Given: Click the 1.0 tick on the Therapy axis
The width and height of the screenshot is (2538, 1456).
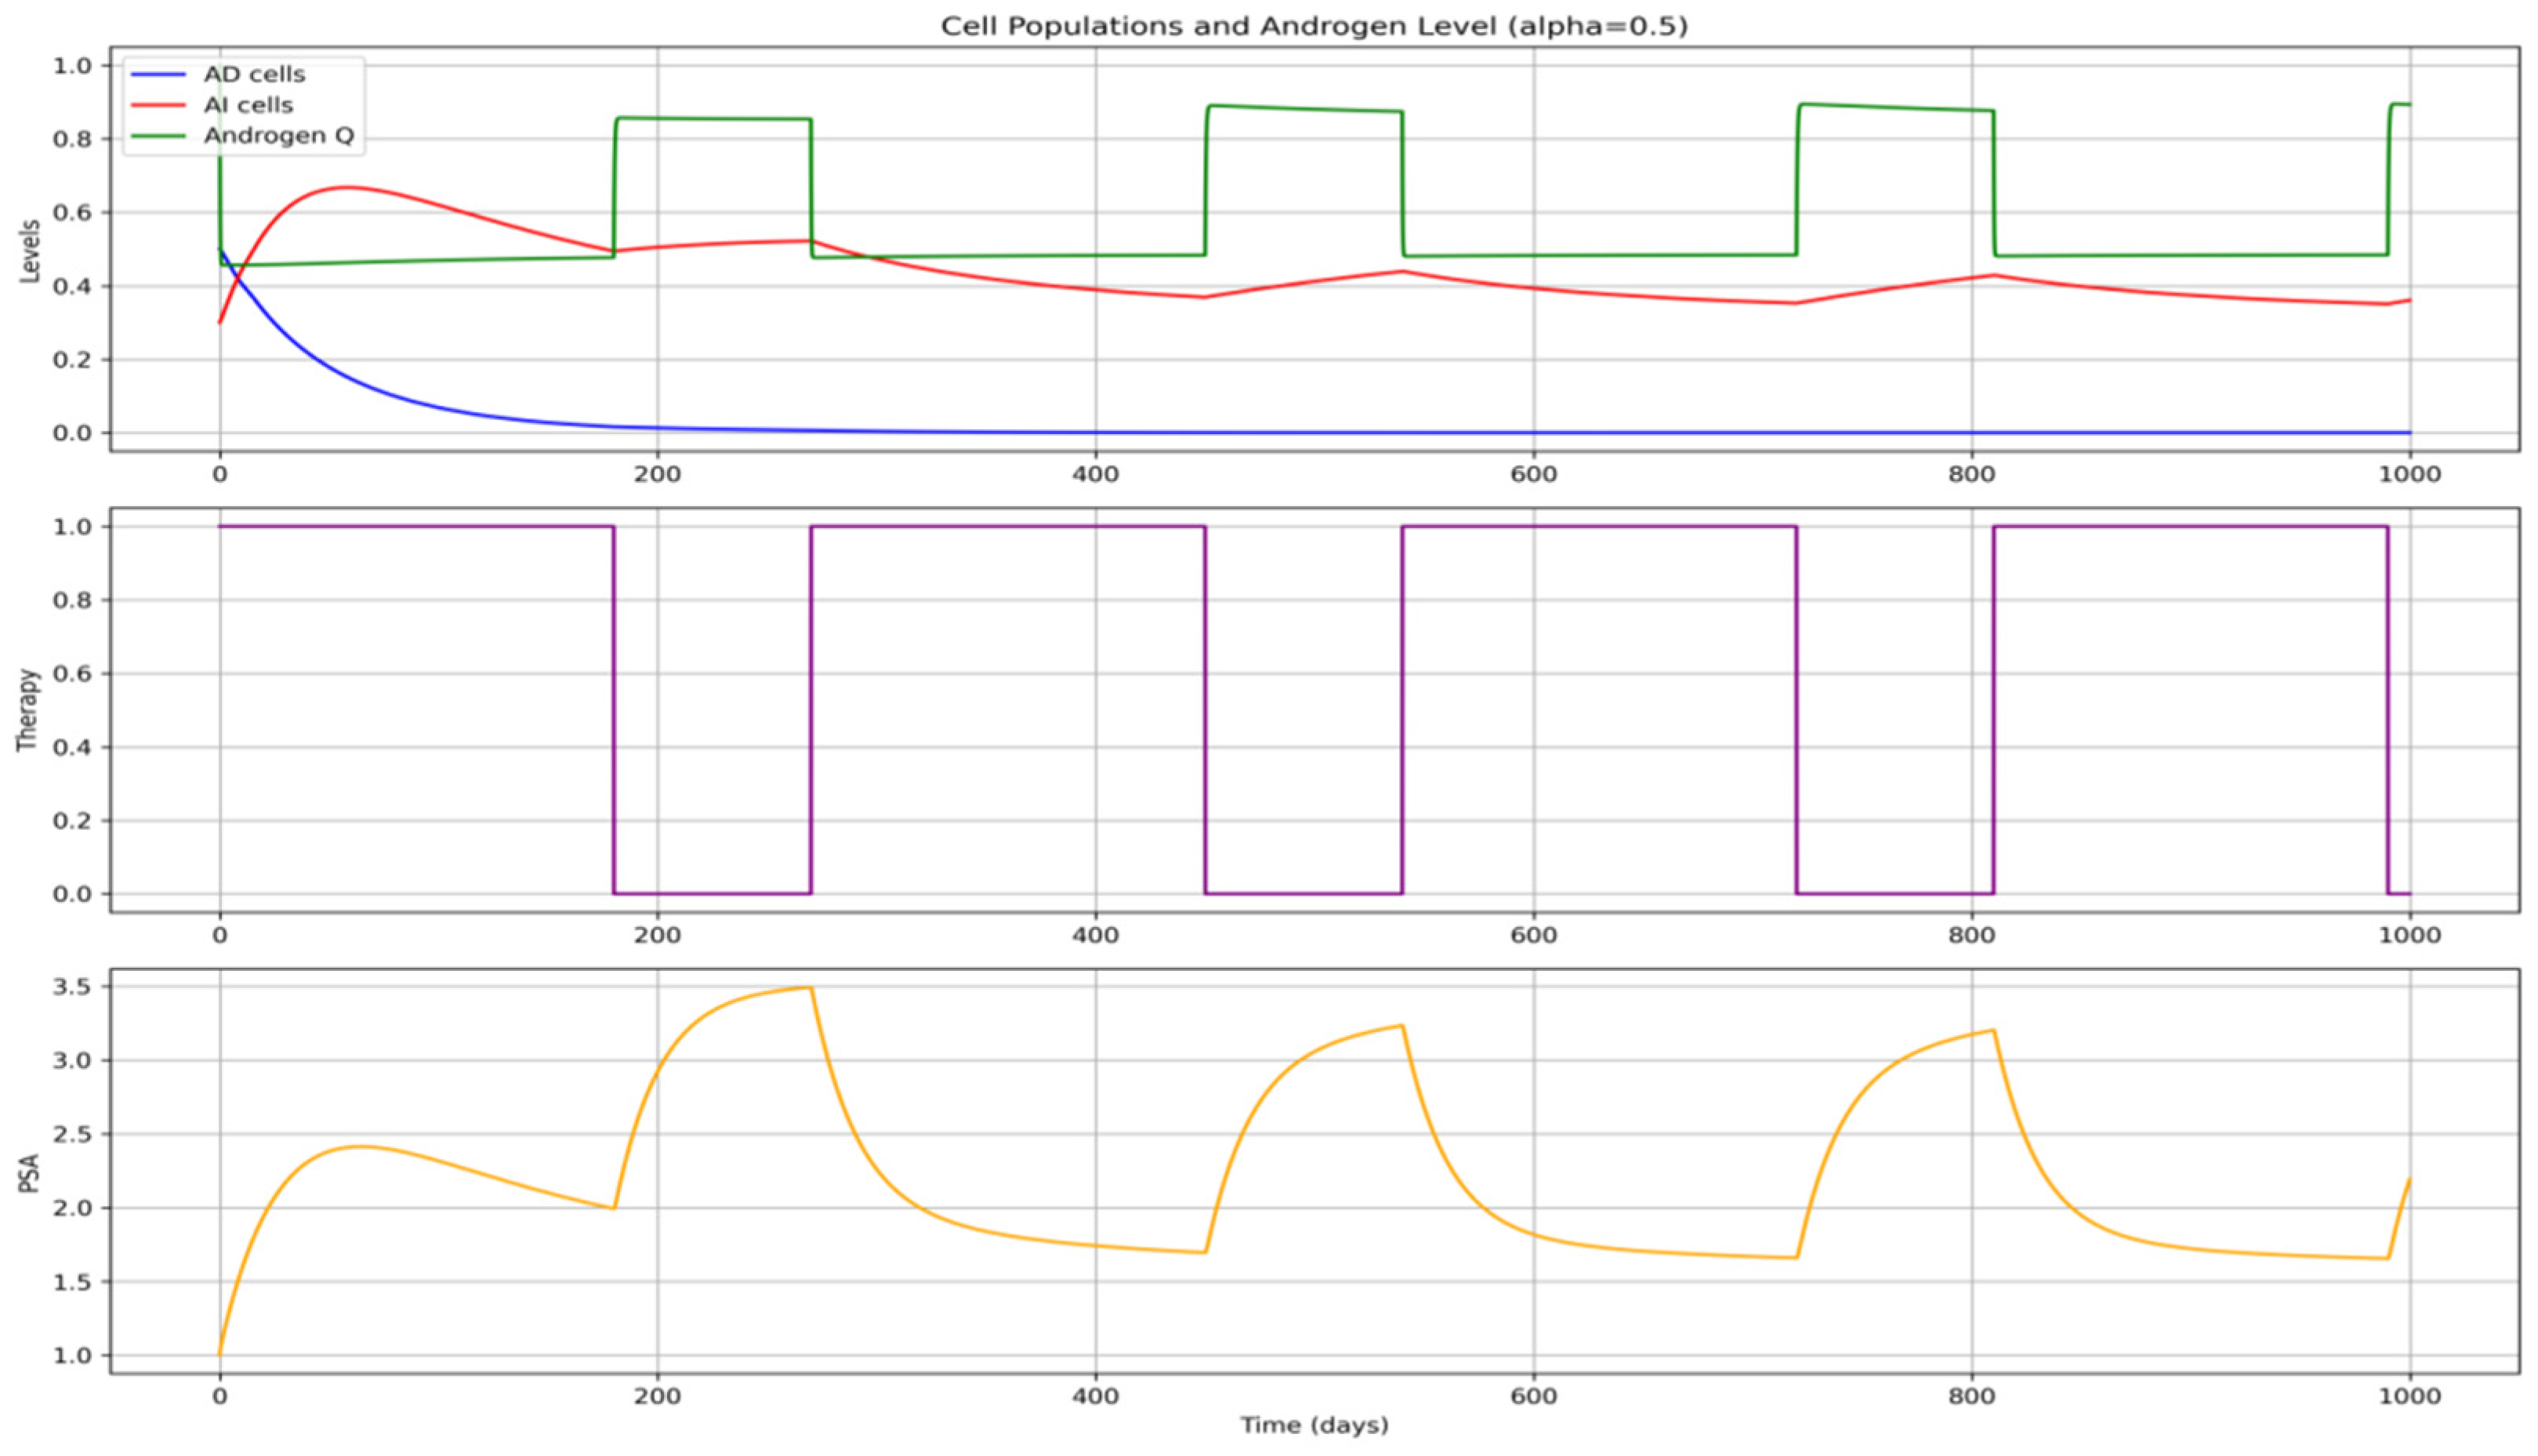Looking at the screenshot, I should (71, 526).
